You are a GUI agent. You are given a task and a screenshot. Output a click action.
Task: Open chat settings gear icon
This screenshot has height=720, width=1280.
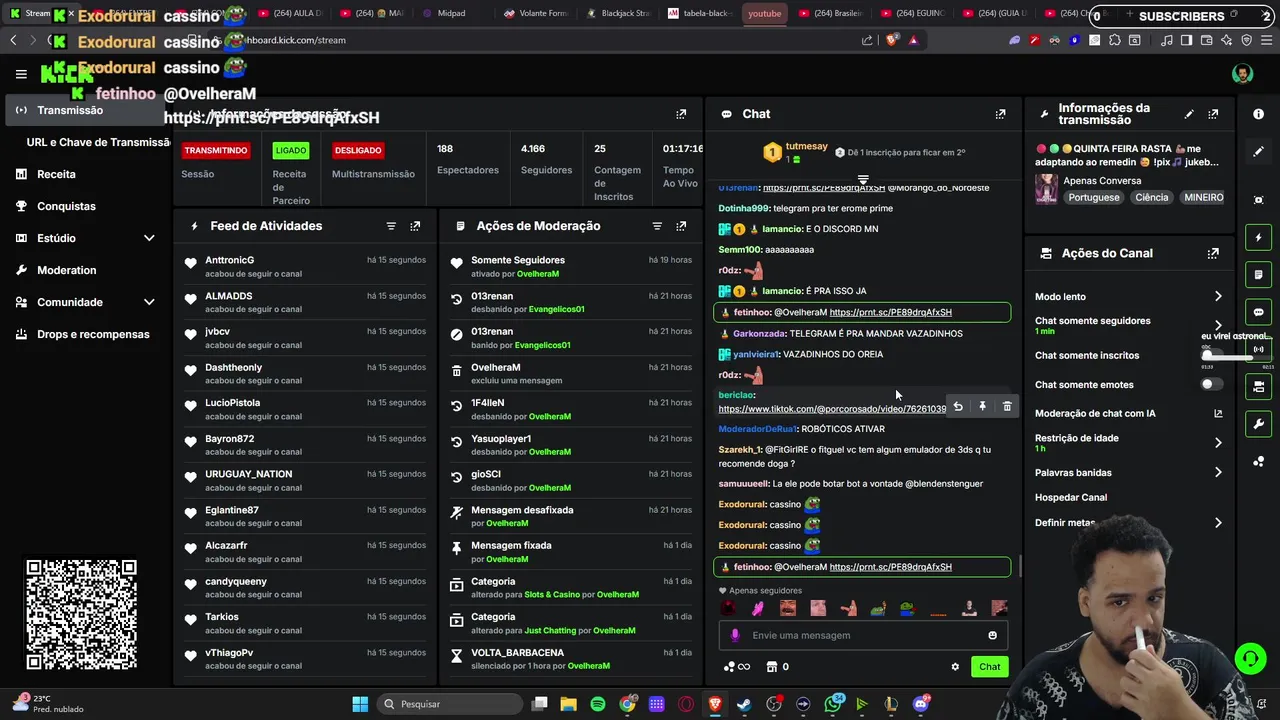click(955, 667)
